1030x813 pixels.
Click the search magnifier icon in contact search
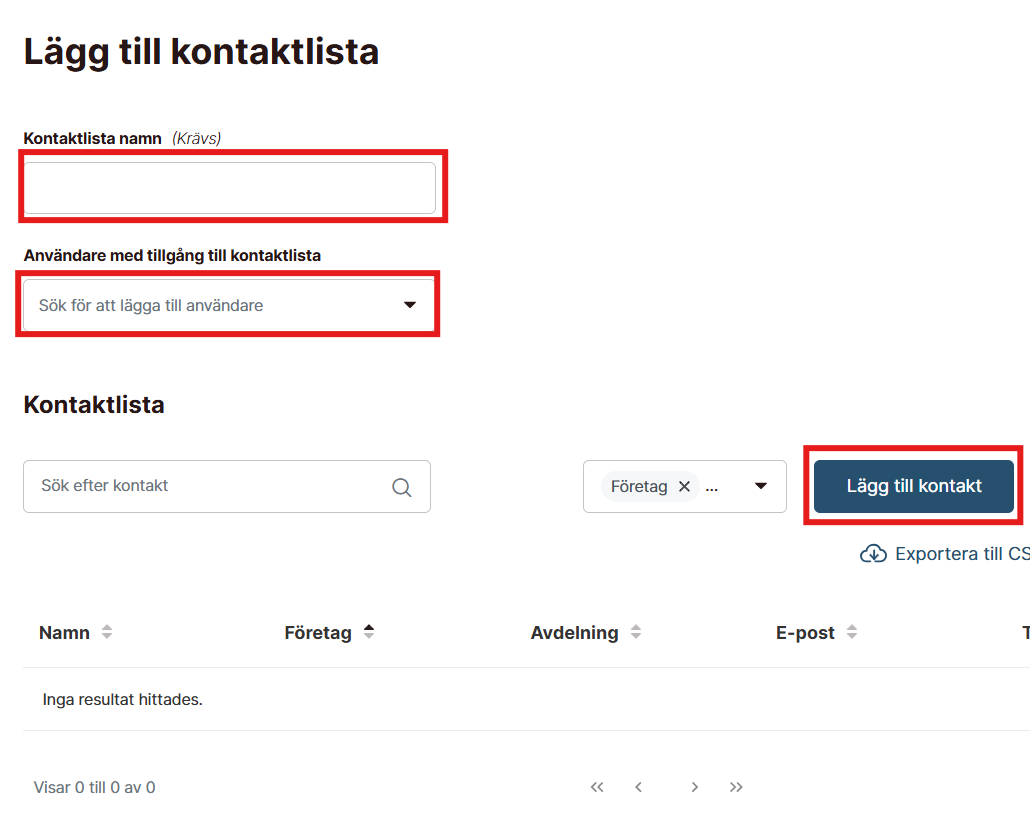pos(402,487)
